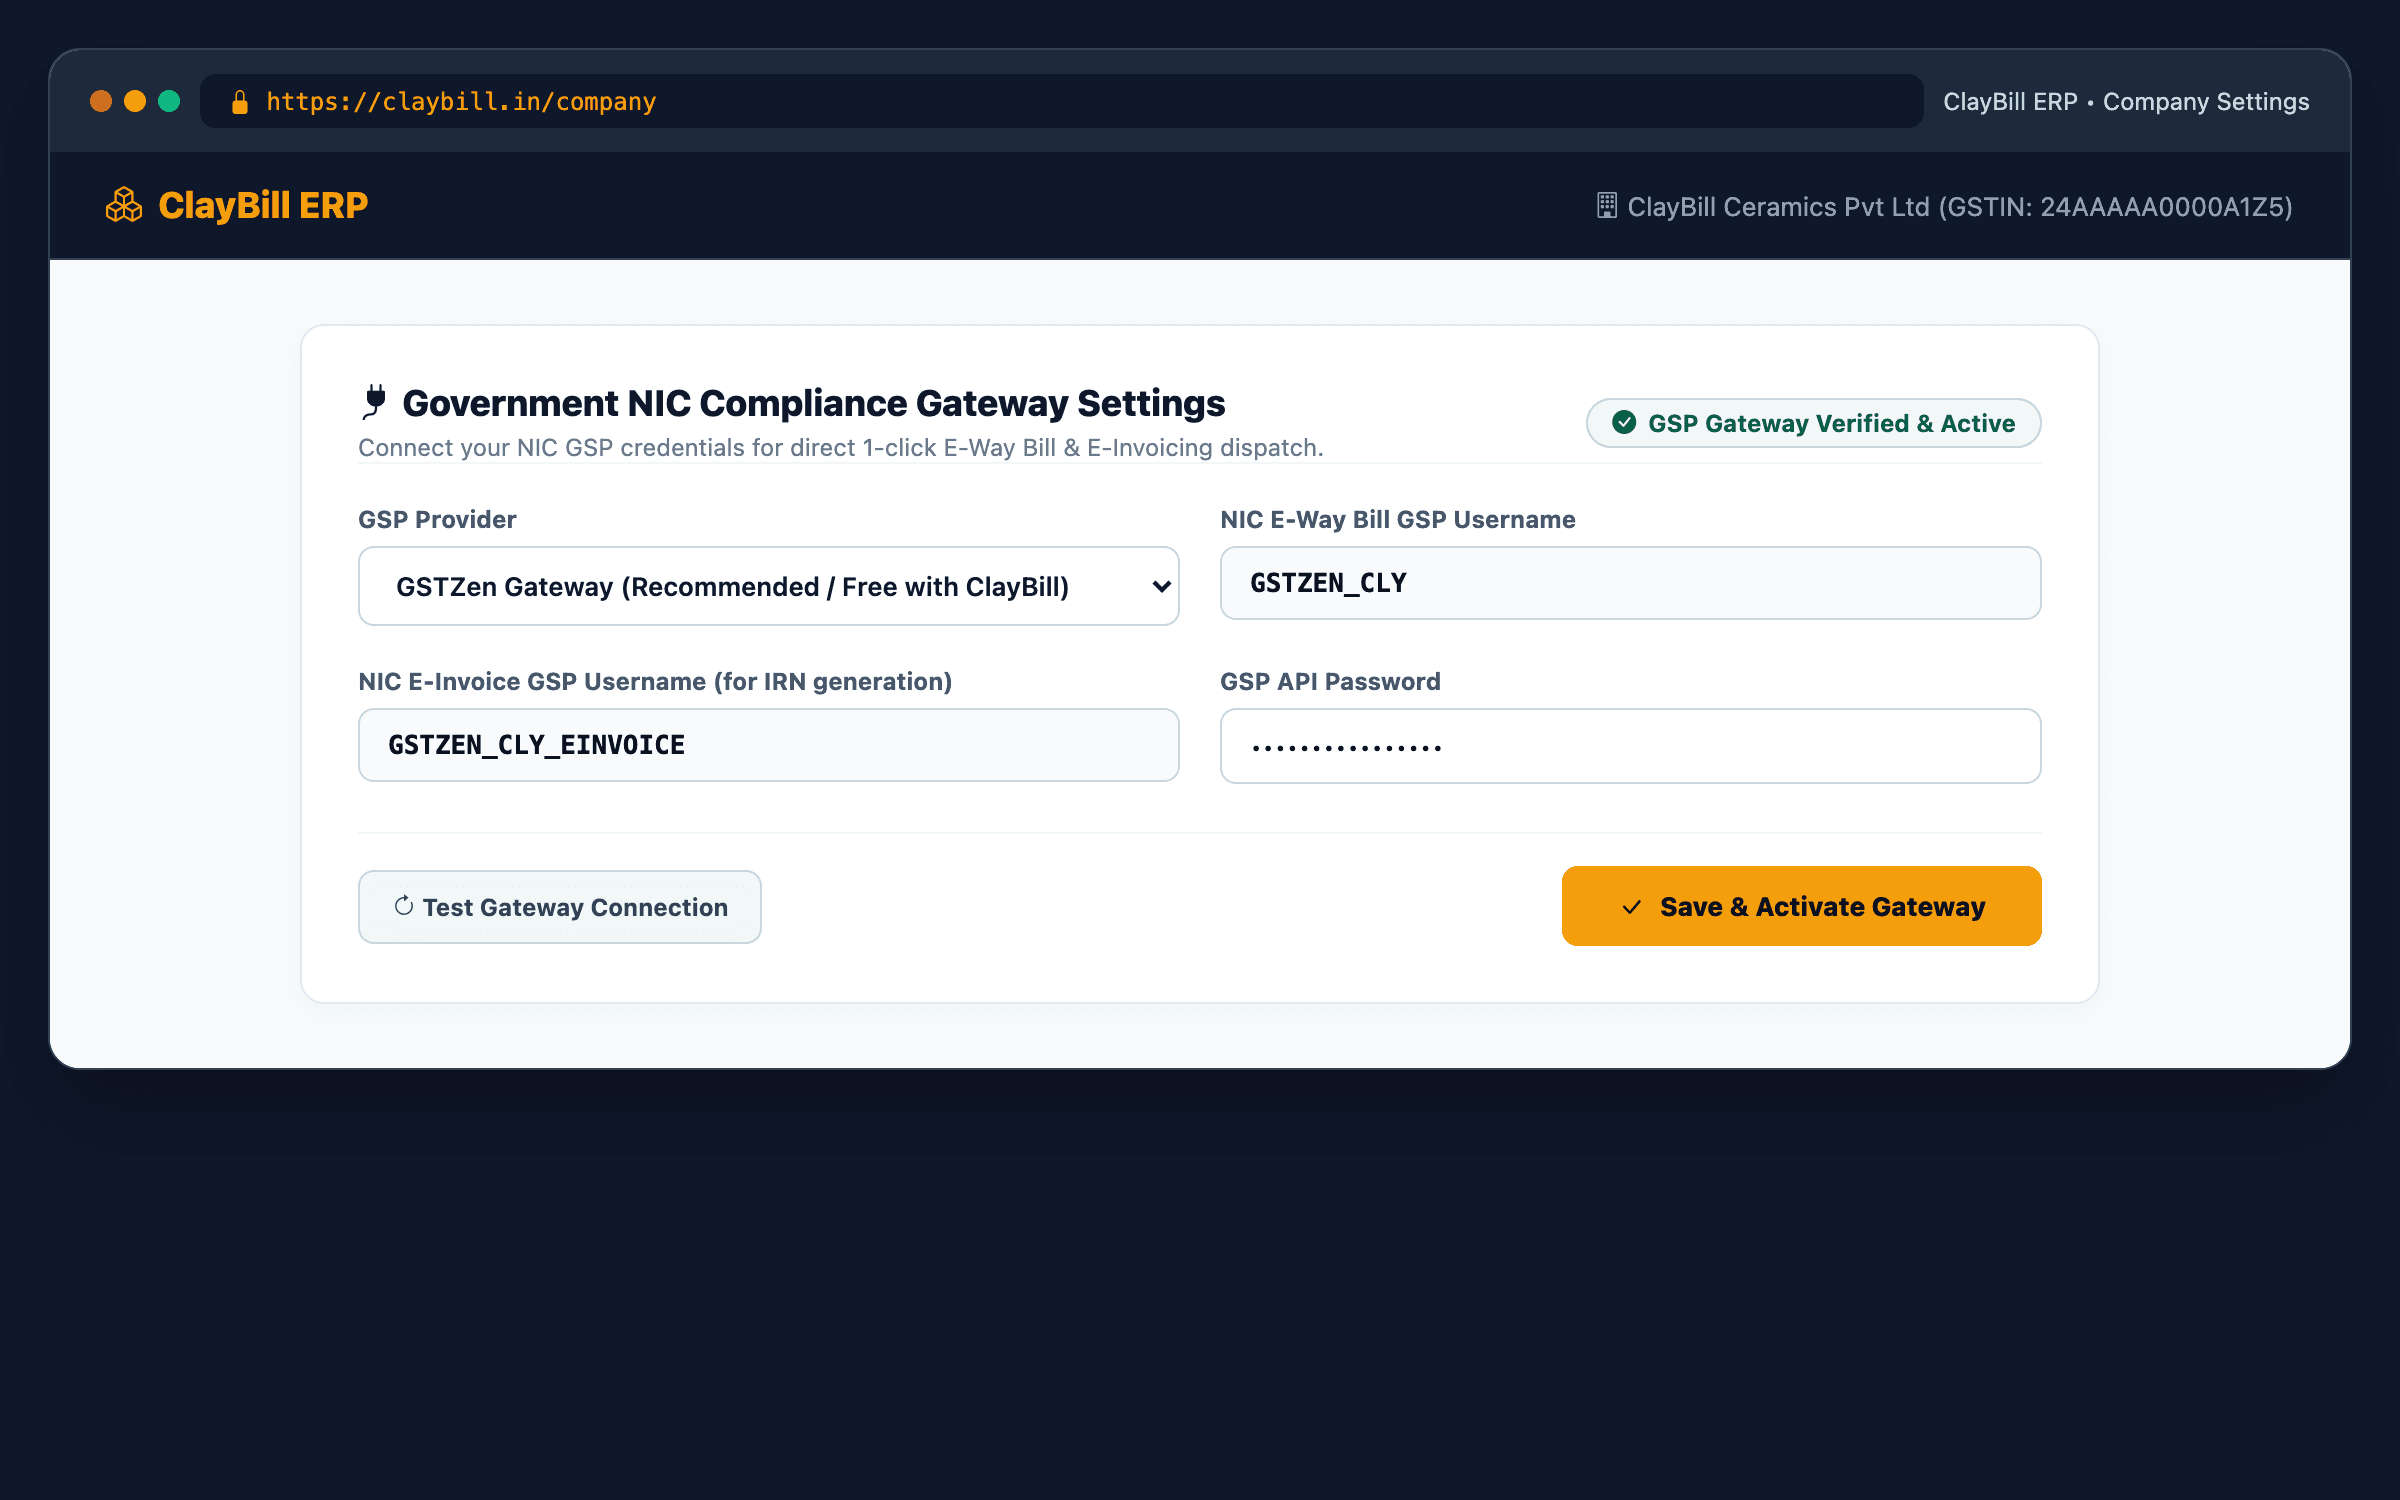Click the 'NIC E-Invoice GSP Username' label
This screenshot has height=1500, width=2400.
click(x=655, y=681)
